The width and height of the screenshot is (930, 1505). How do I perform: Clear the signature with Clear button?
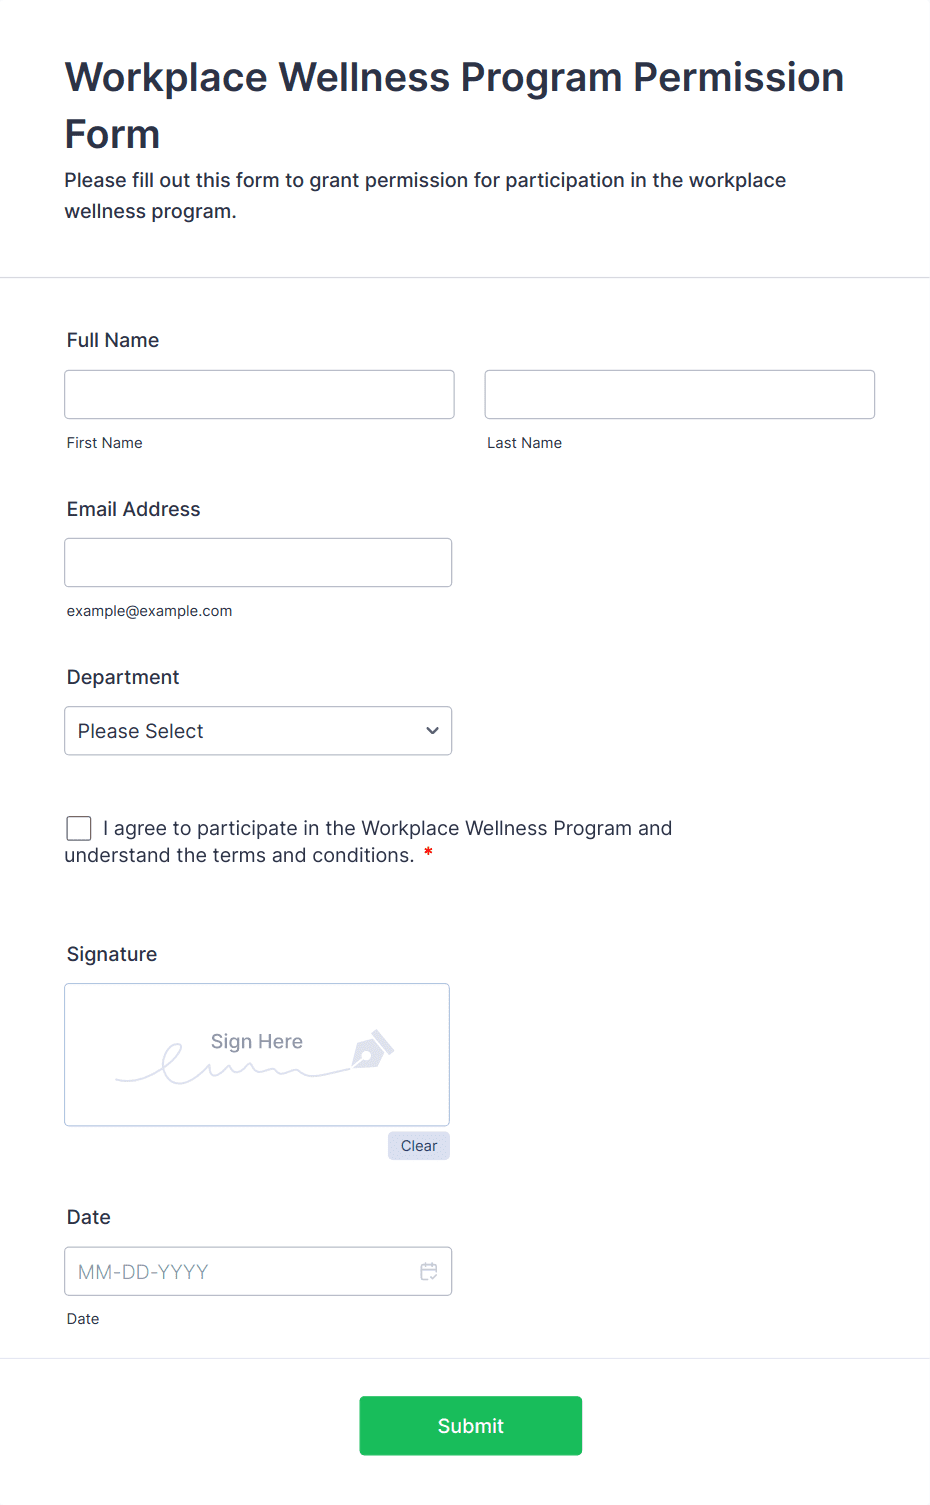419,1146
